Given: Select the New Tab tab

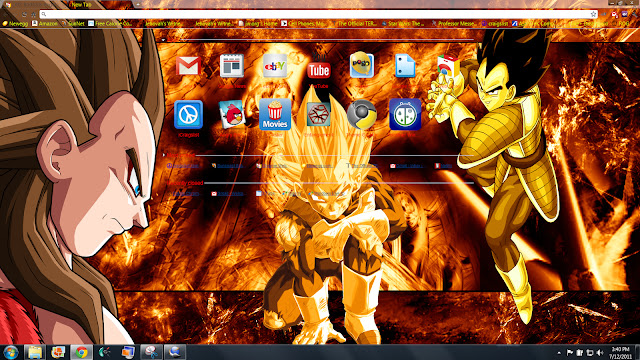Looking at the screenshot, I should [x=99, y=5].
